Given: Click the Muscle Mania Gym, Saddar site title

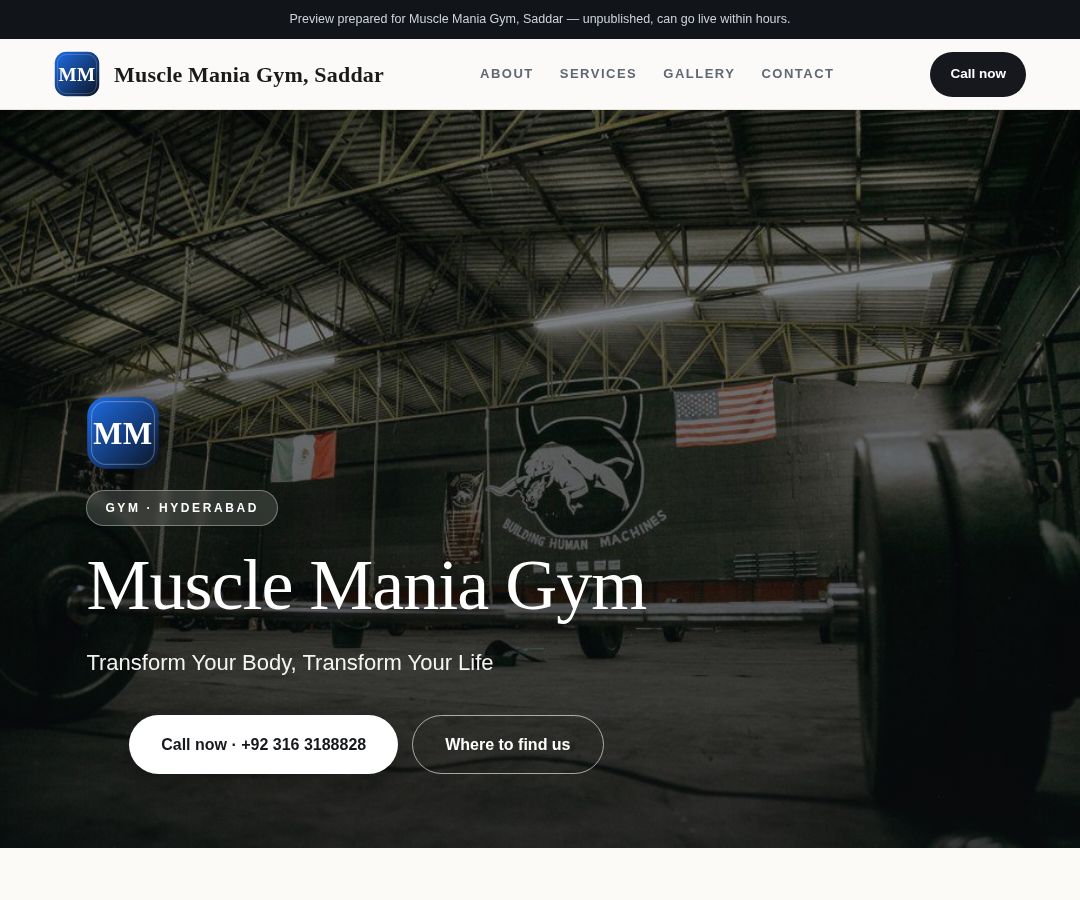Looking at the screenshot, I should point(249,74).
